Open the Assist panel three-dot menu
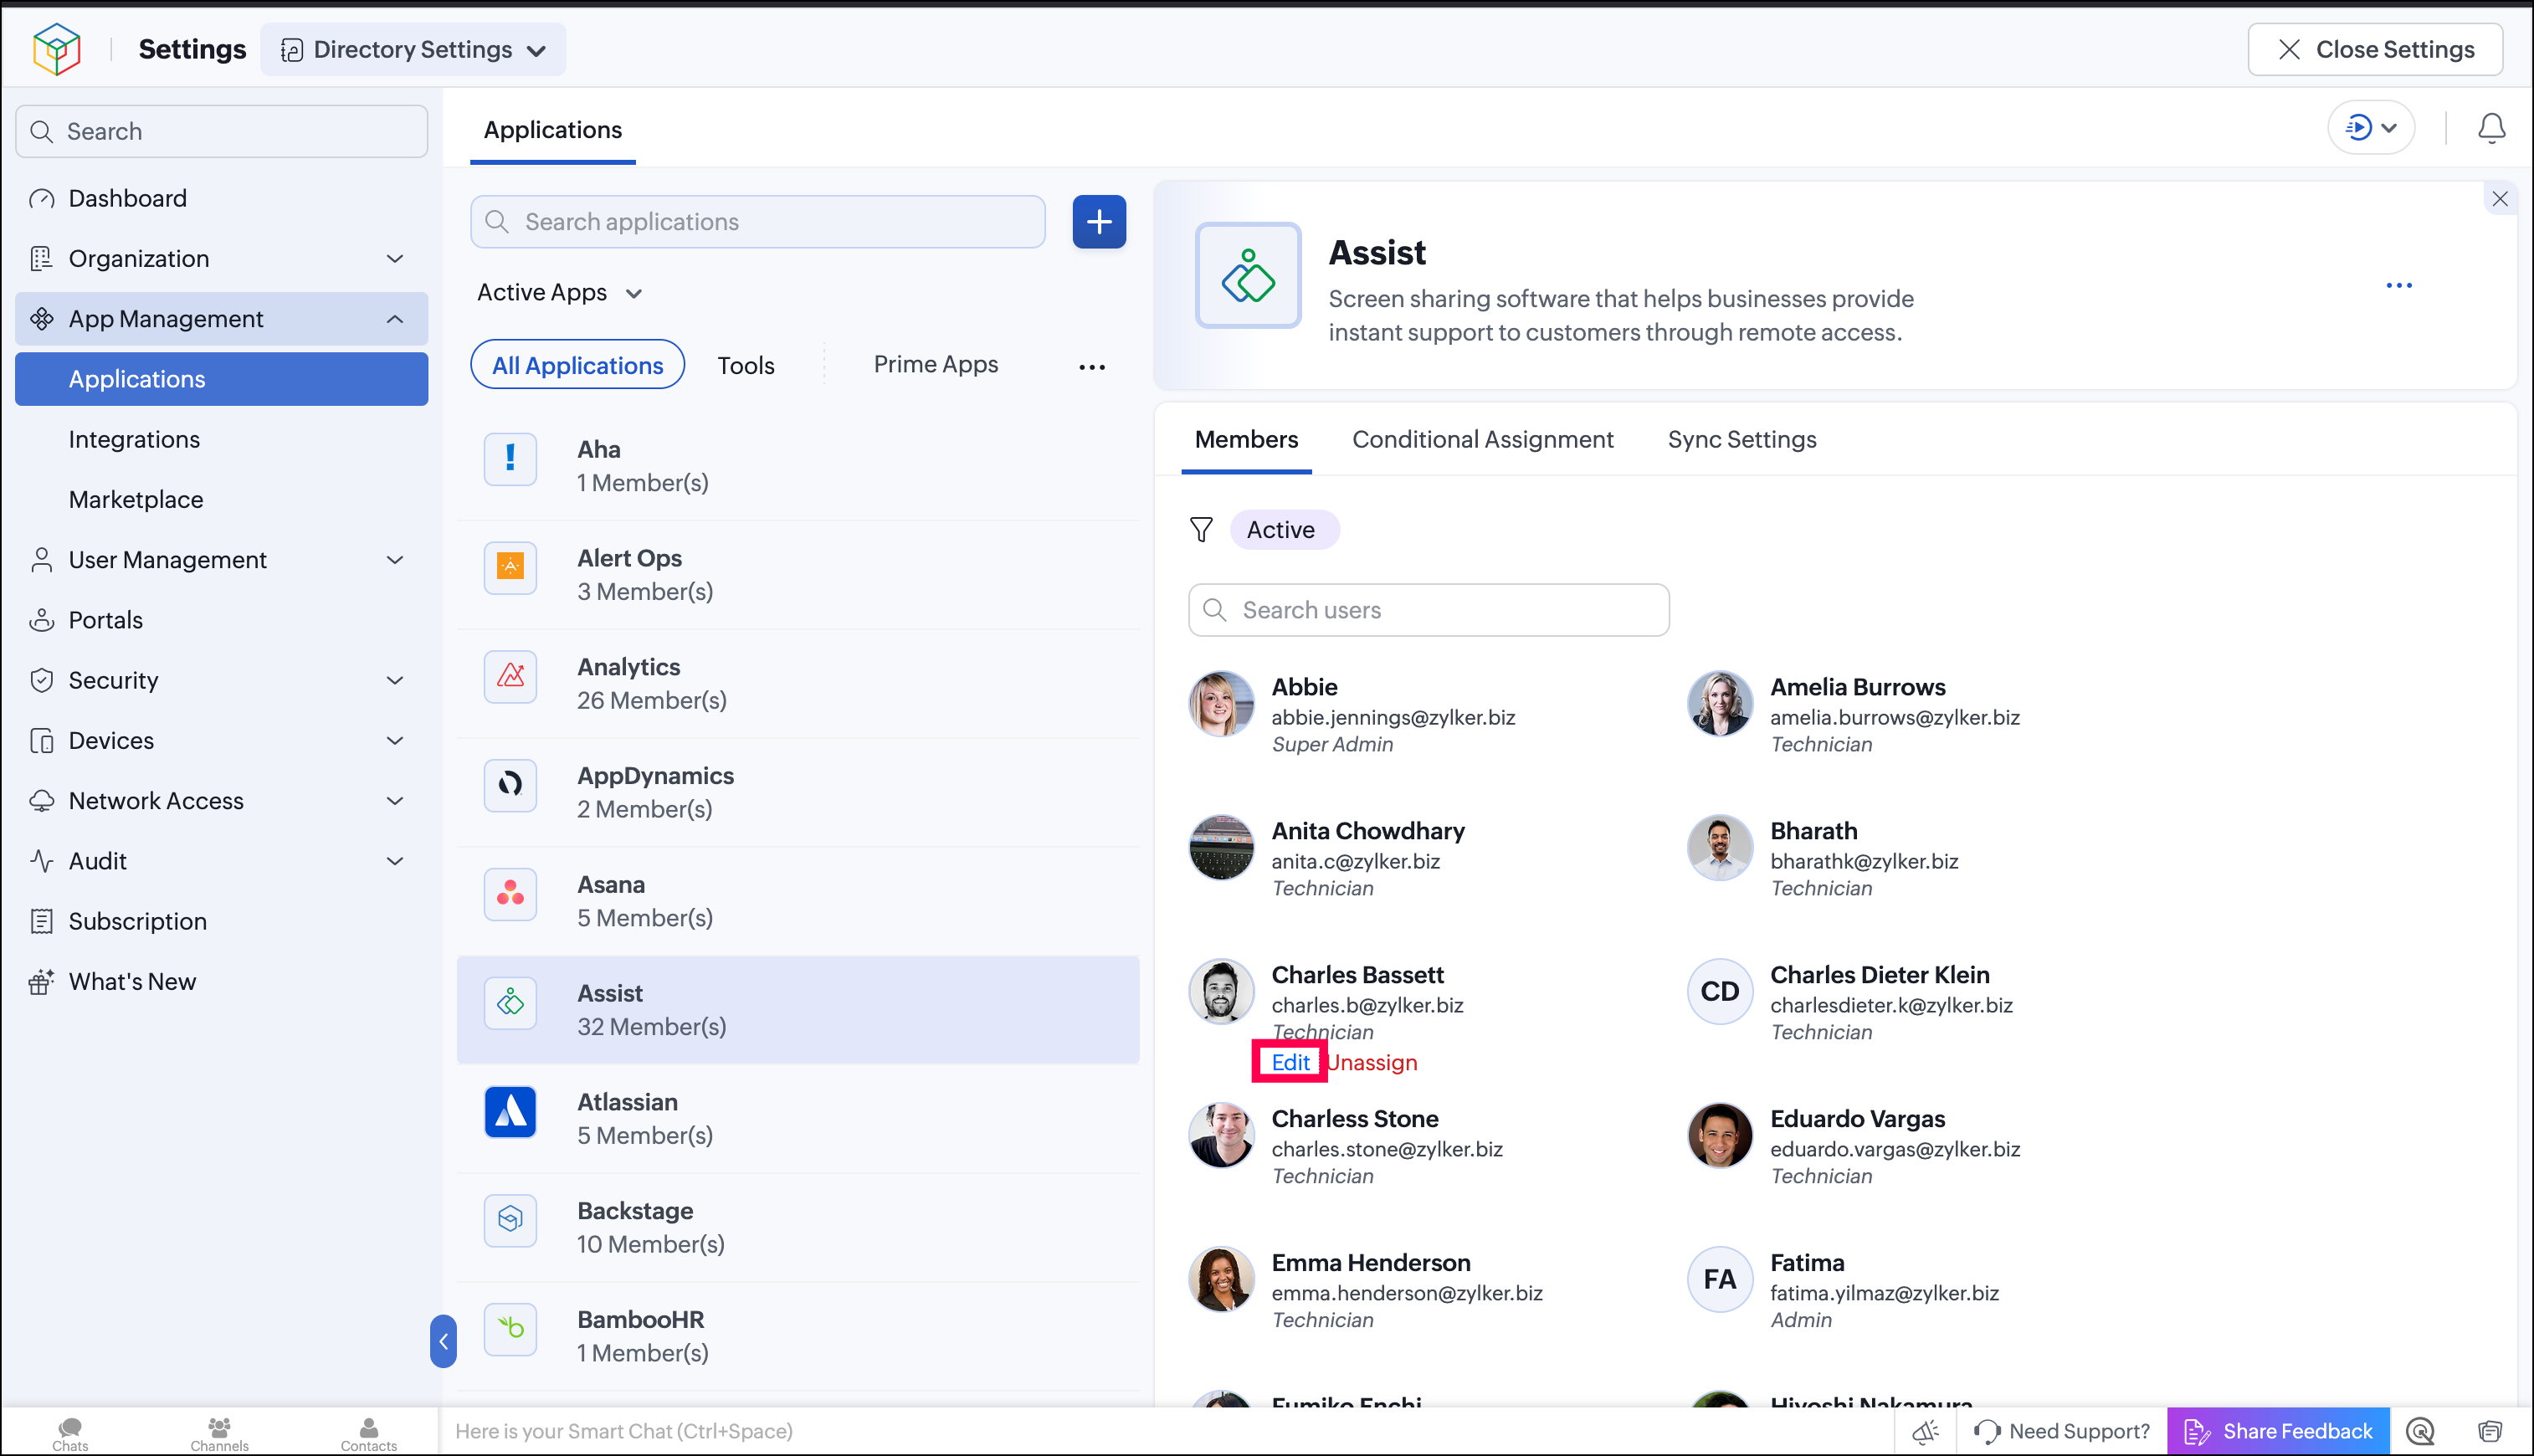 click(x=2398, y=286)
